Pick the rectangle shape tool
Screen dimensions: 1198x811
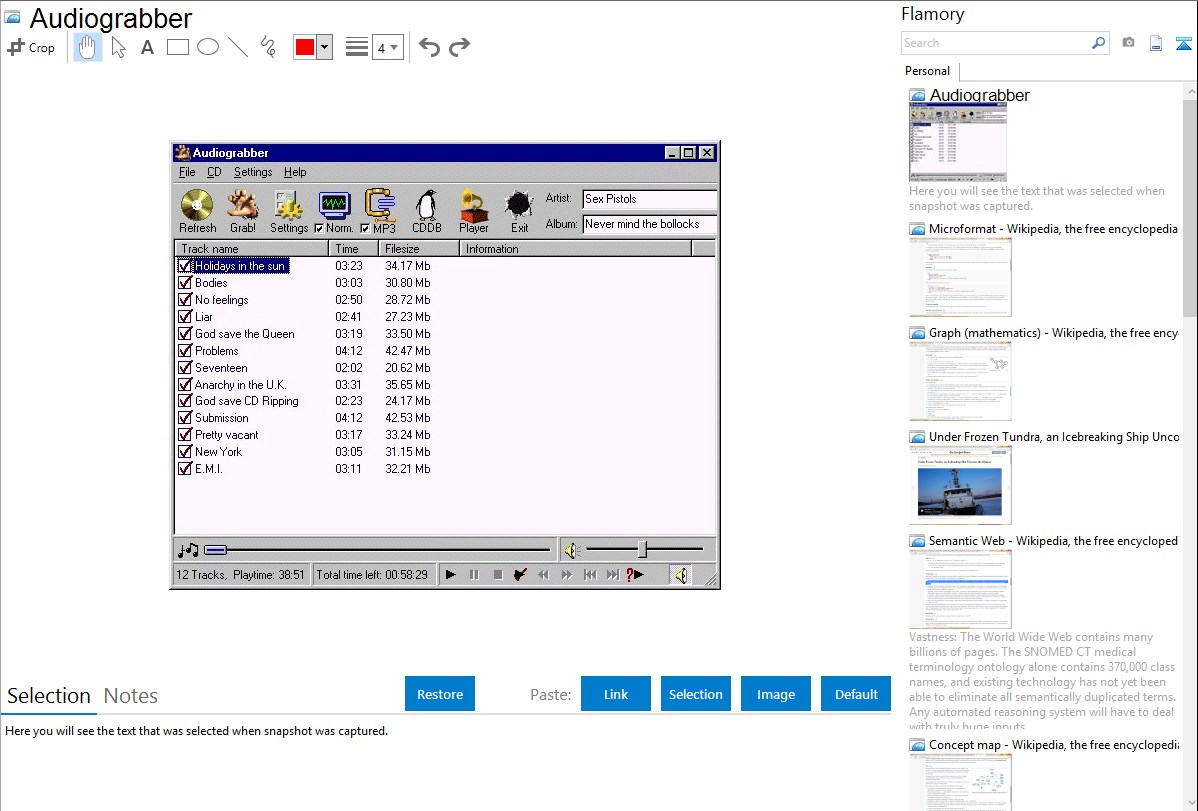coord(178,47)
